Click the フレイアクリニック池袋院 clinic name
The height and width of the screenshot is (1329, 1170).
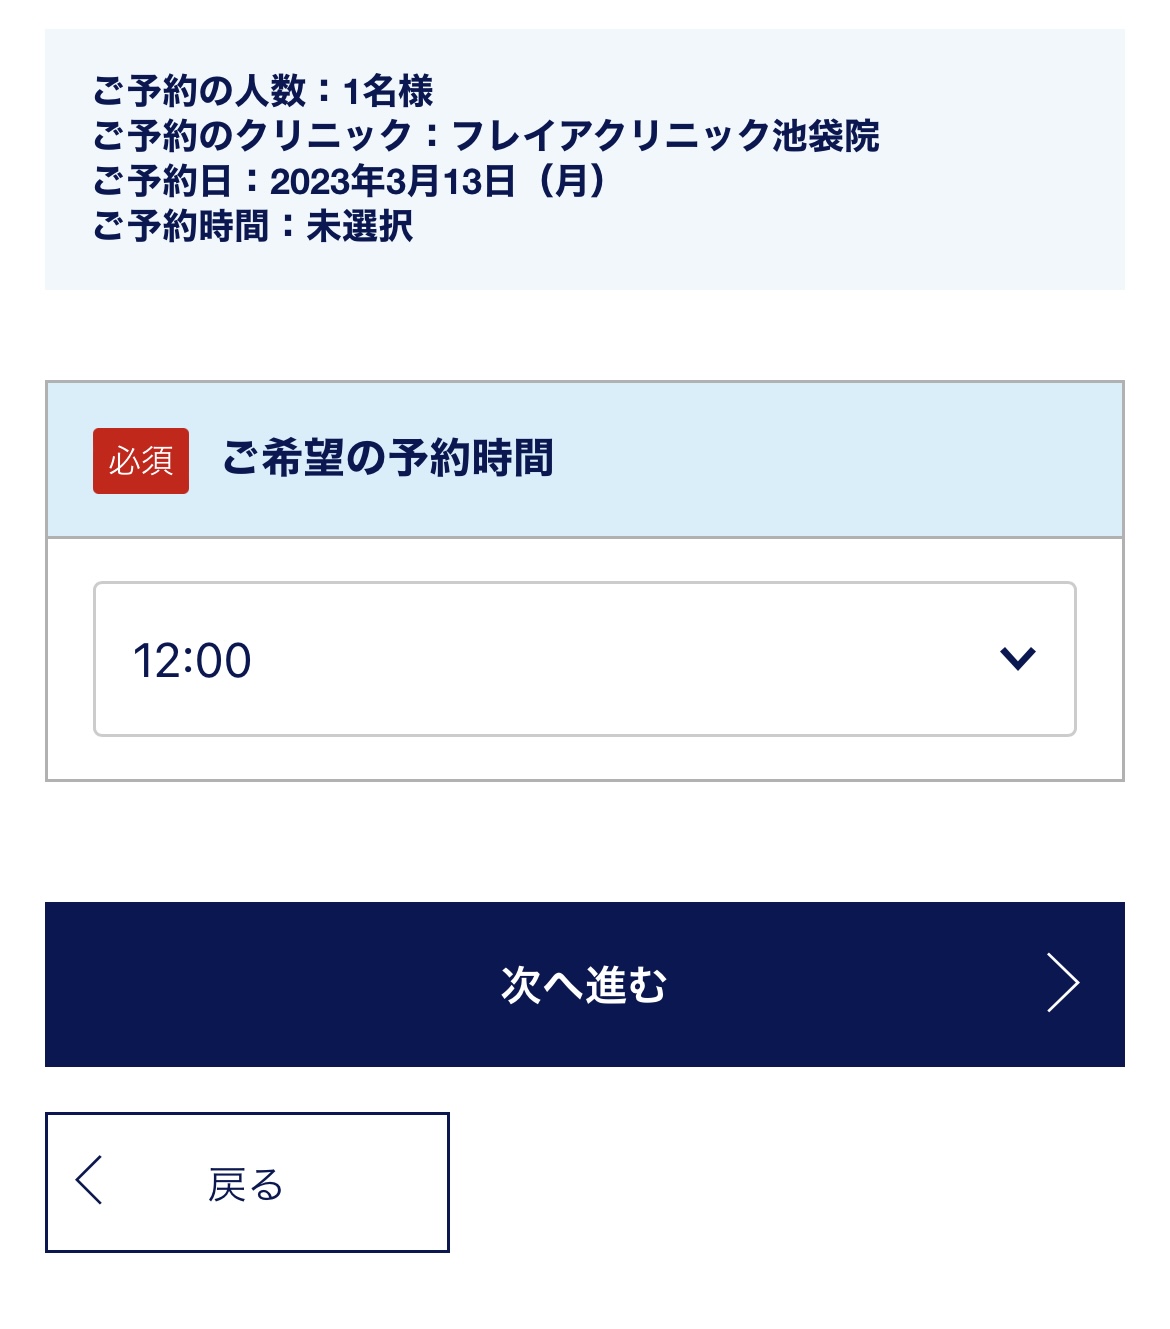(665, 136)
